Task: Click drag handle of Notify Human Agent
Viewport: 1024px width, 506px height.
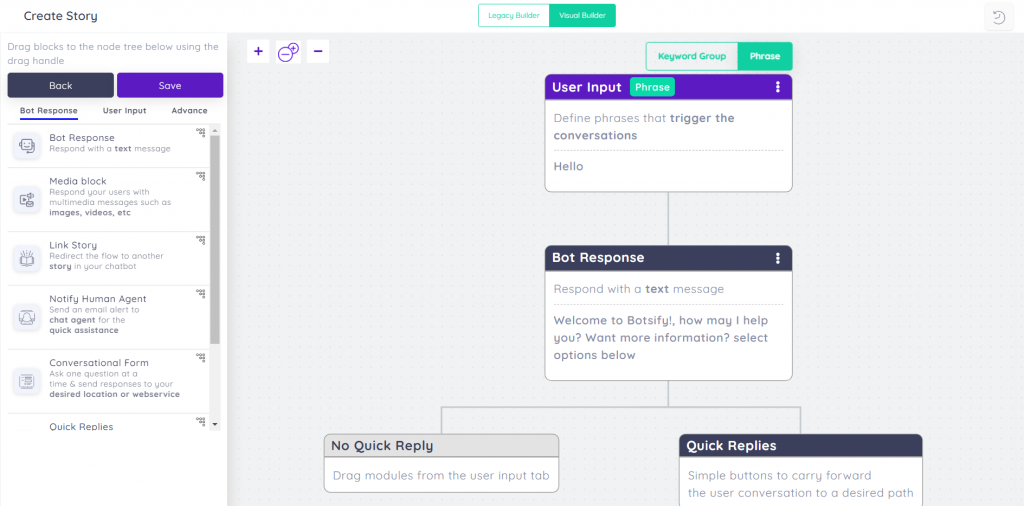Action: (x=200, y=293)
